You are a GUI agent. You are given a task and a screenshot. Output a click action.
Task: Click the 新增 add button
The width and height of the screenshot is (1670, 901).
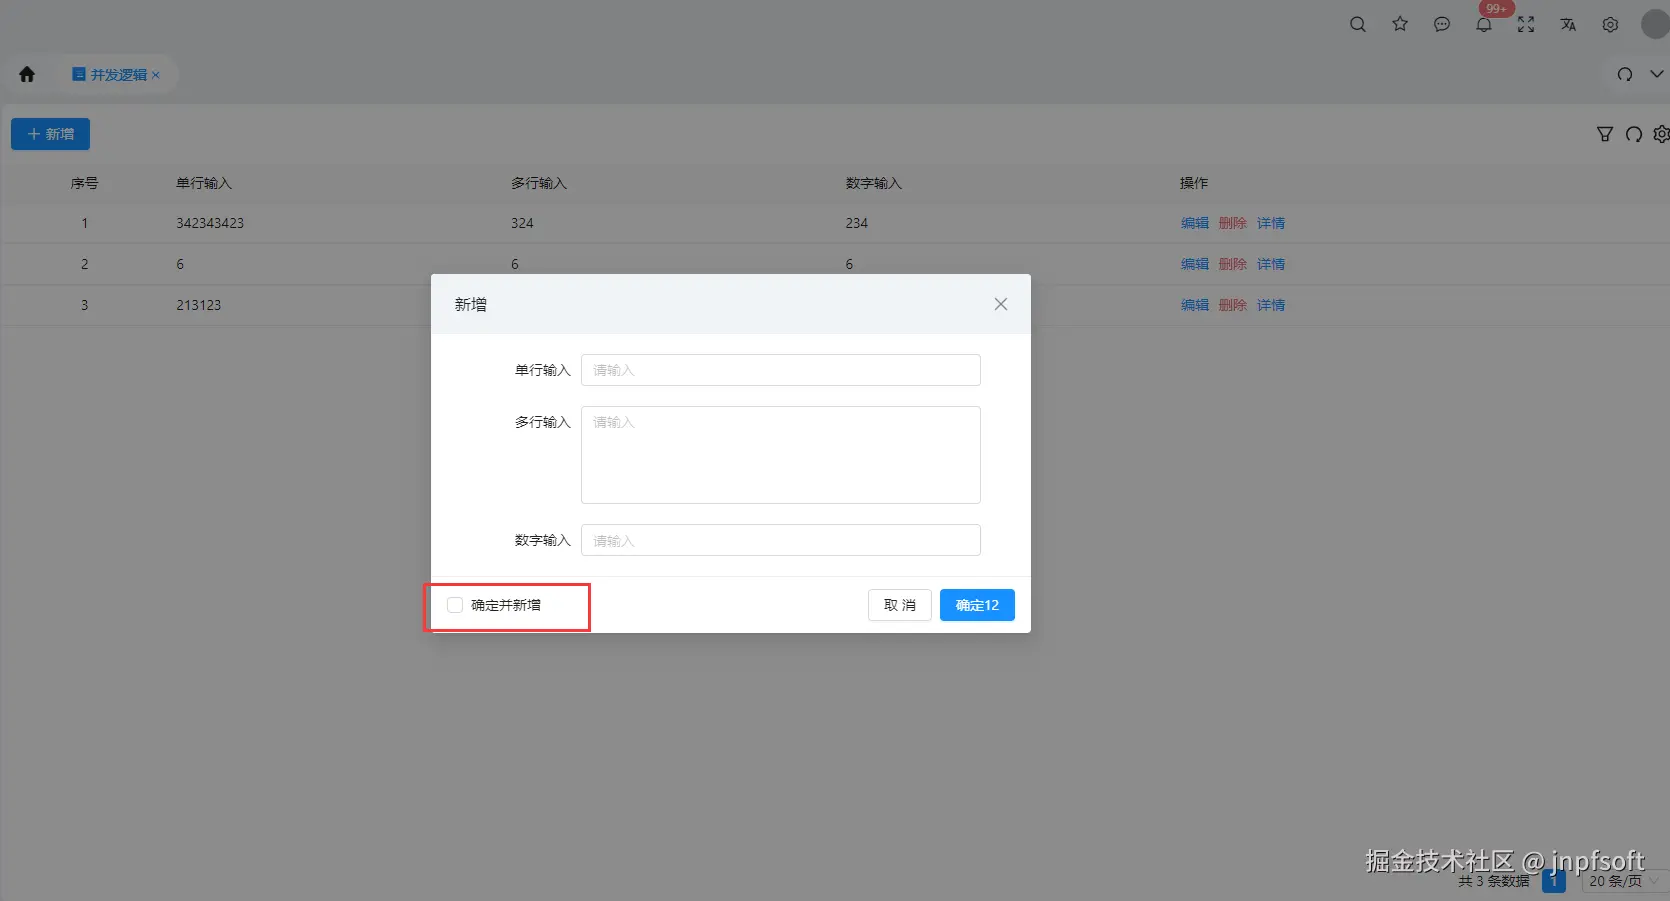tap(50, 134)
